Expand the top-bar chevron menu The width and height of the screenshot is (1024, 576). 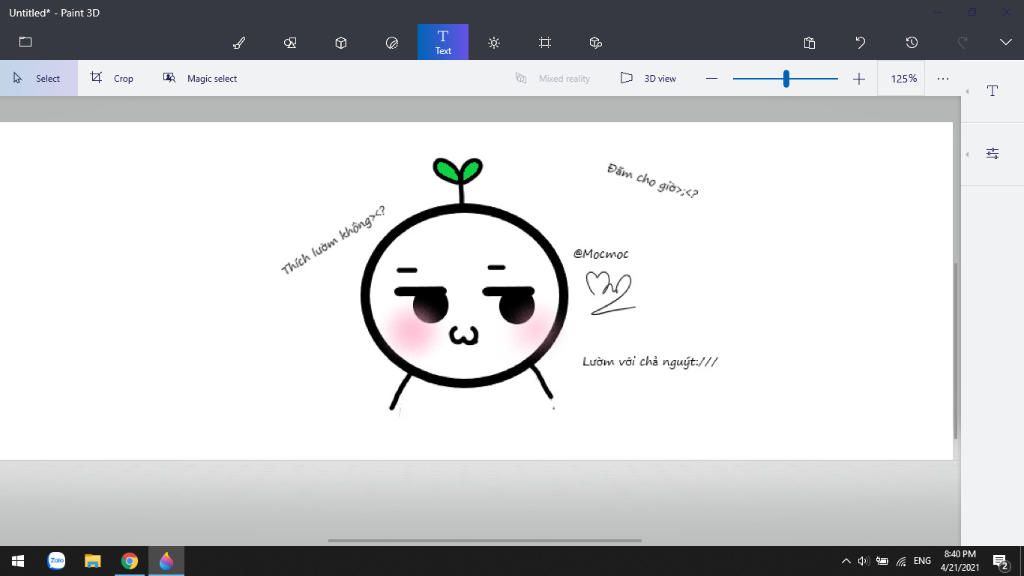(x=1006, y=42)
